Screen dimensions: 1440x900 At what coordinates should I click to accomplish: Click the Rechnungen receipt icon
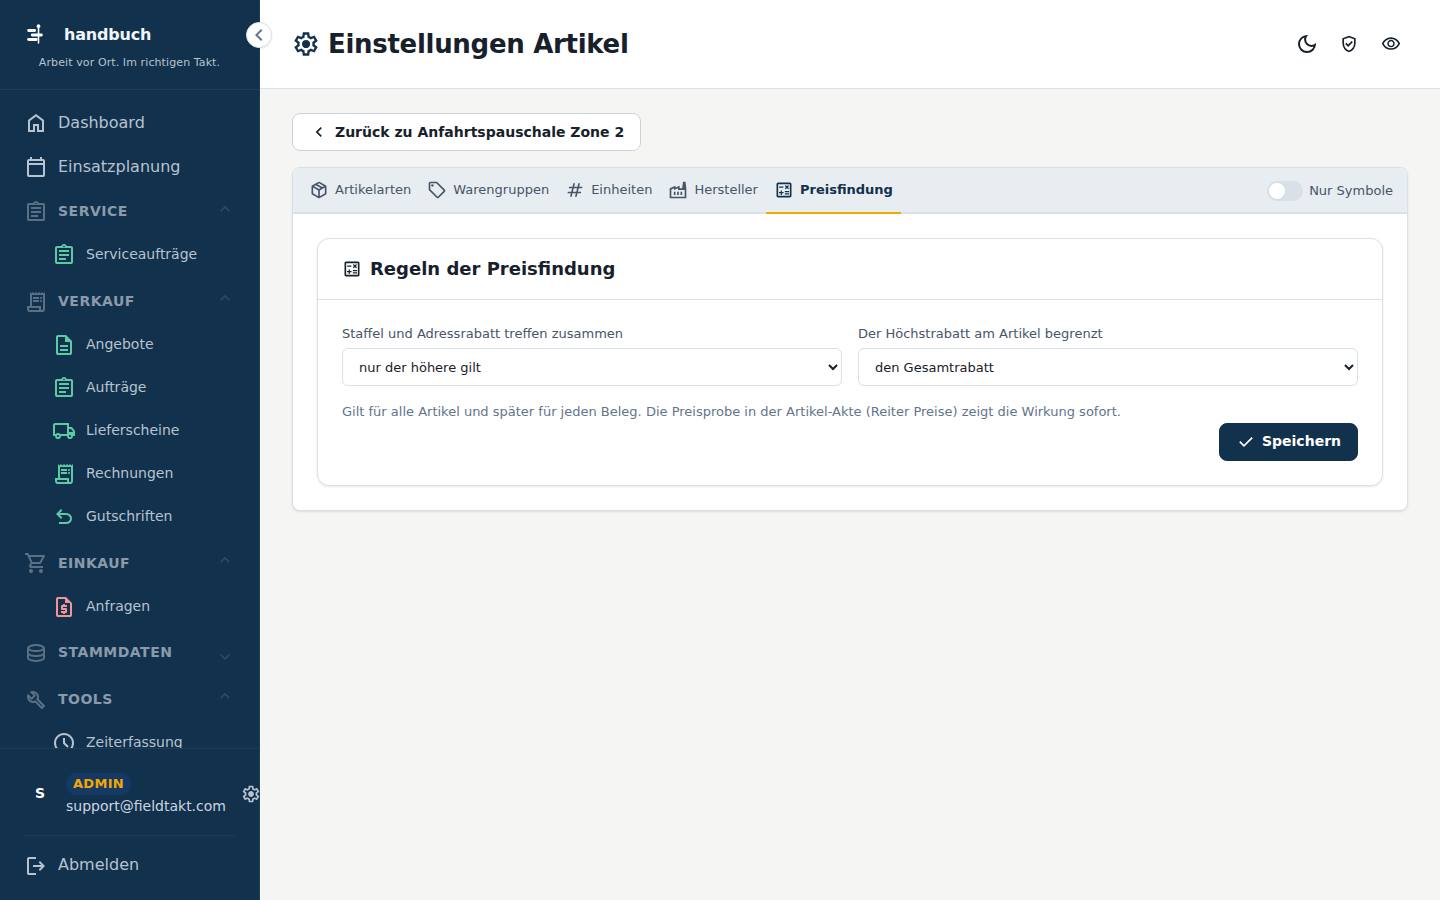[64, 473]
